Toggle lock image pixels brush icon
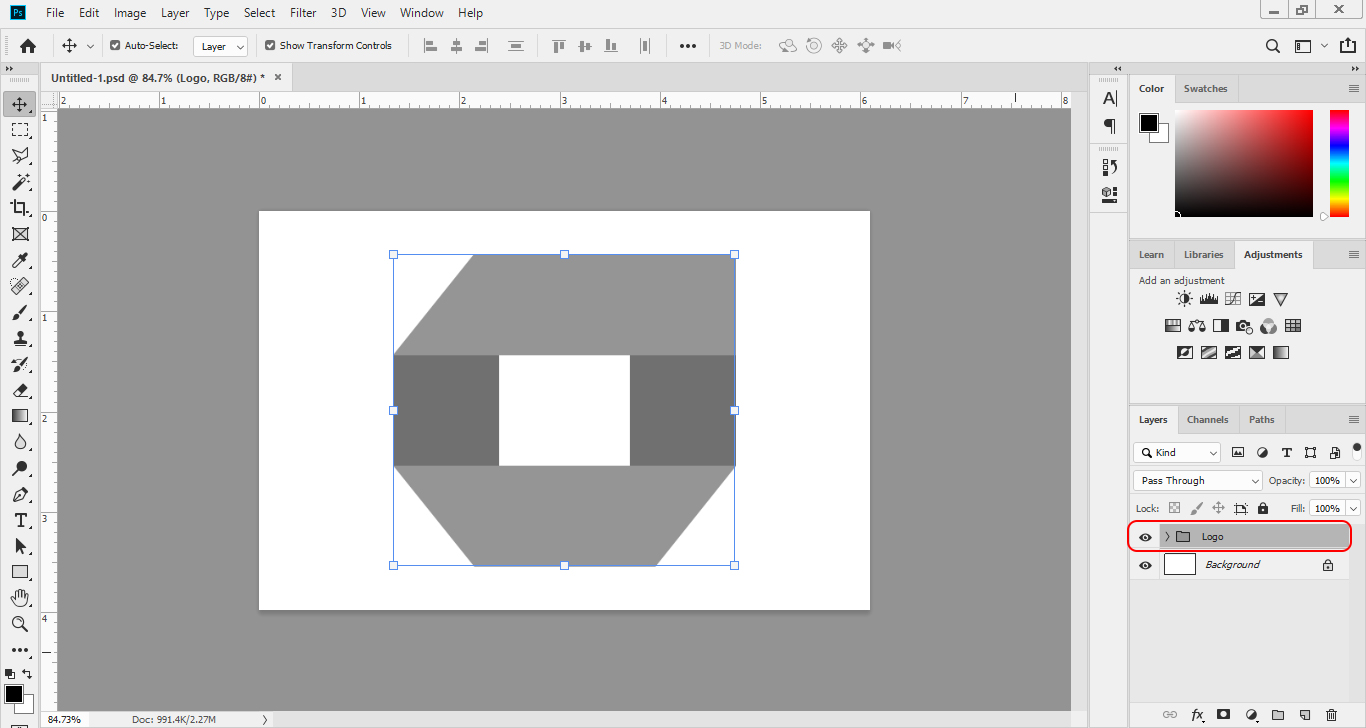 [x=1196, y=508]
